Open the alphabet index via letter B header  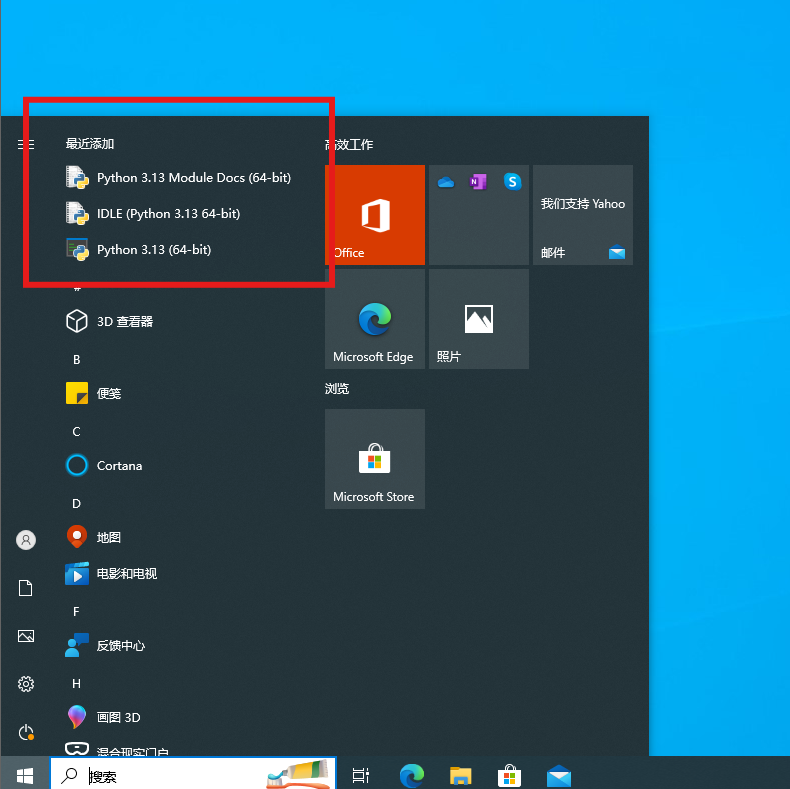[x=77, y=359]
